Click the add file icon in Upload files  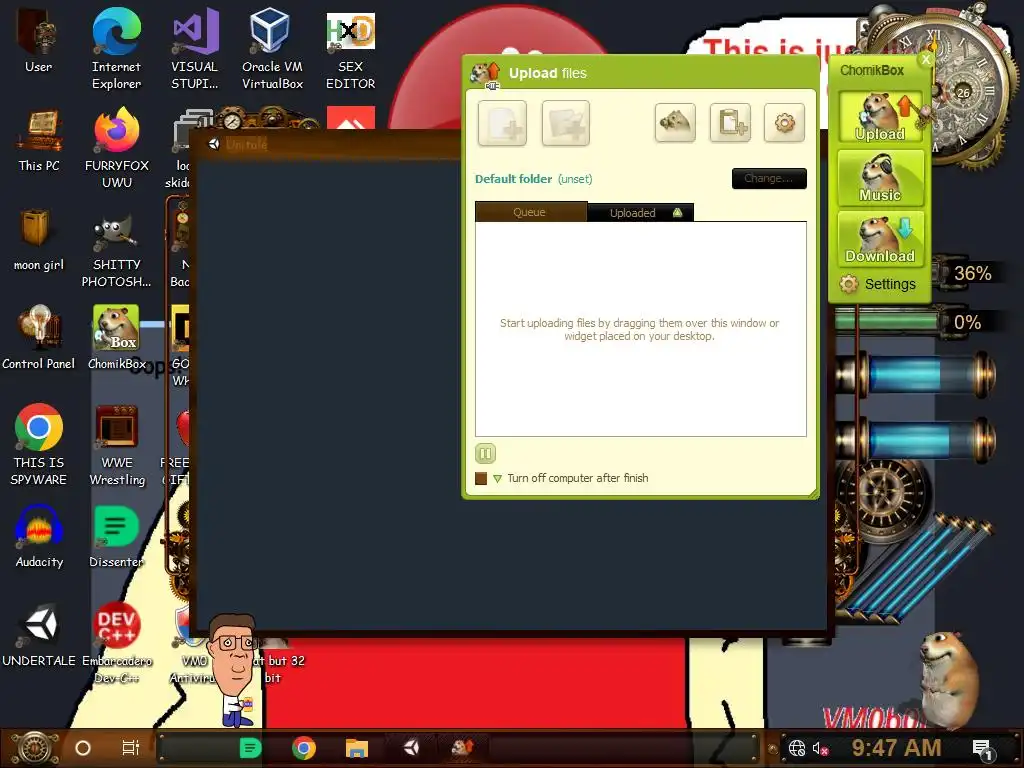pos(502,123)
